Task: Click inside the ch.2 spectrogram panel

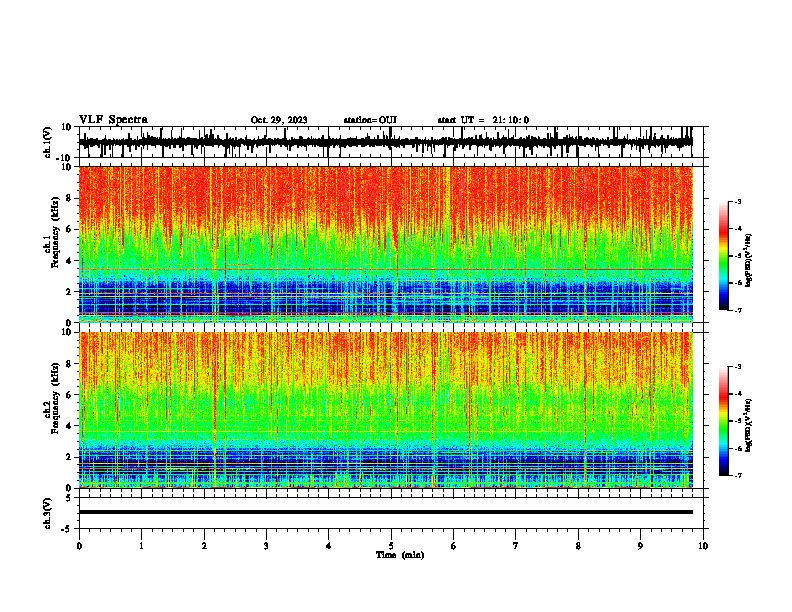Action: point(385,410)
